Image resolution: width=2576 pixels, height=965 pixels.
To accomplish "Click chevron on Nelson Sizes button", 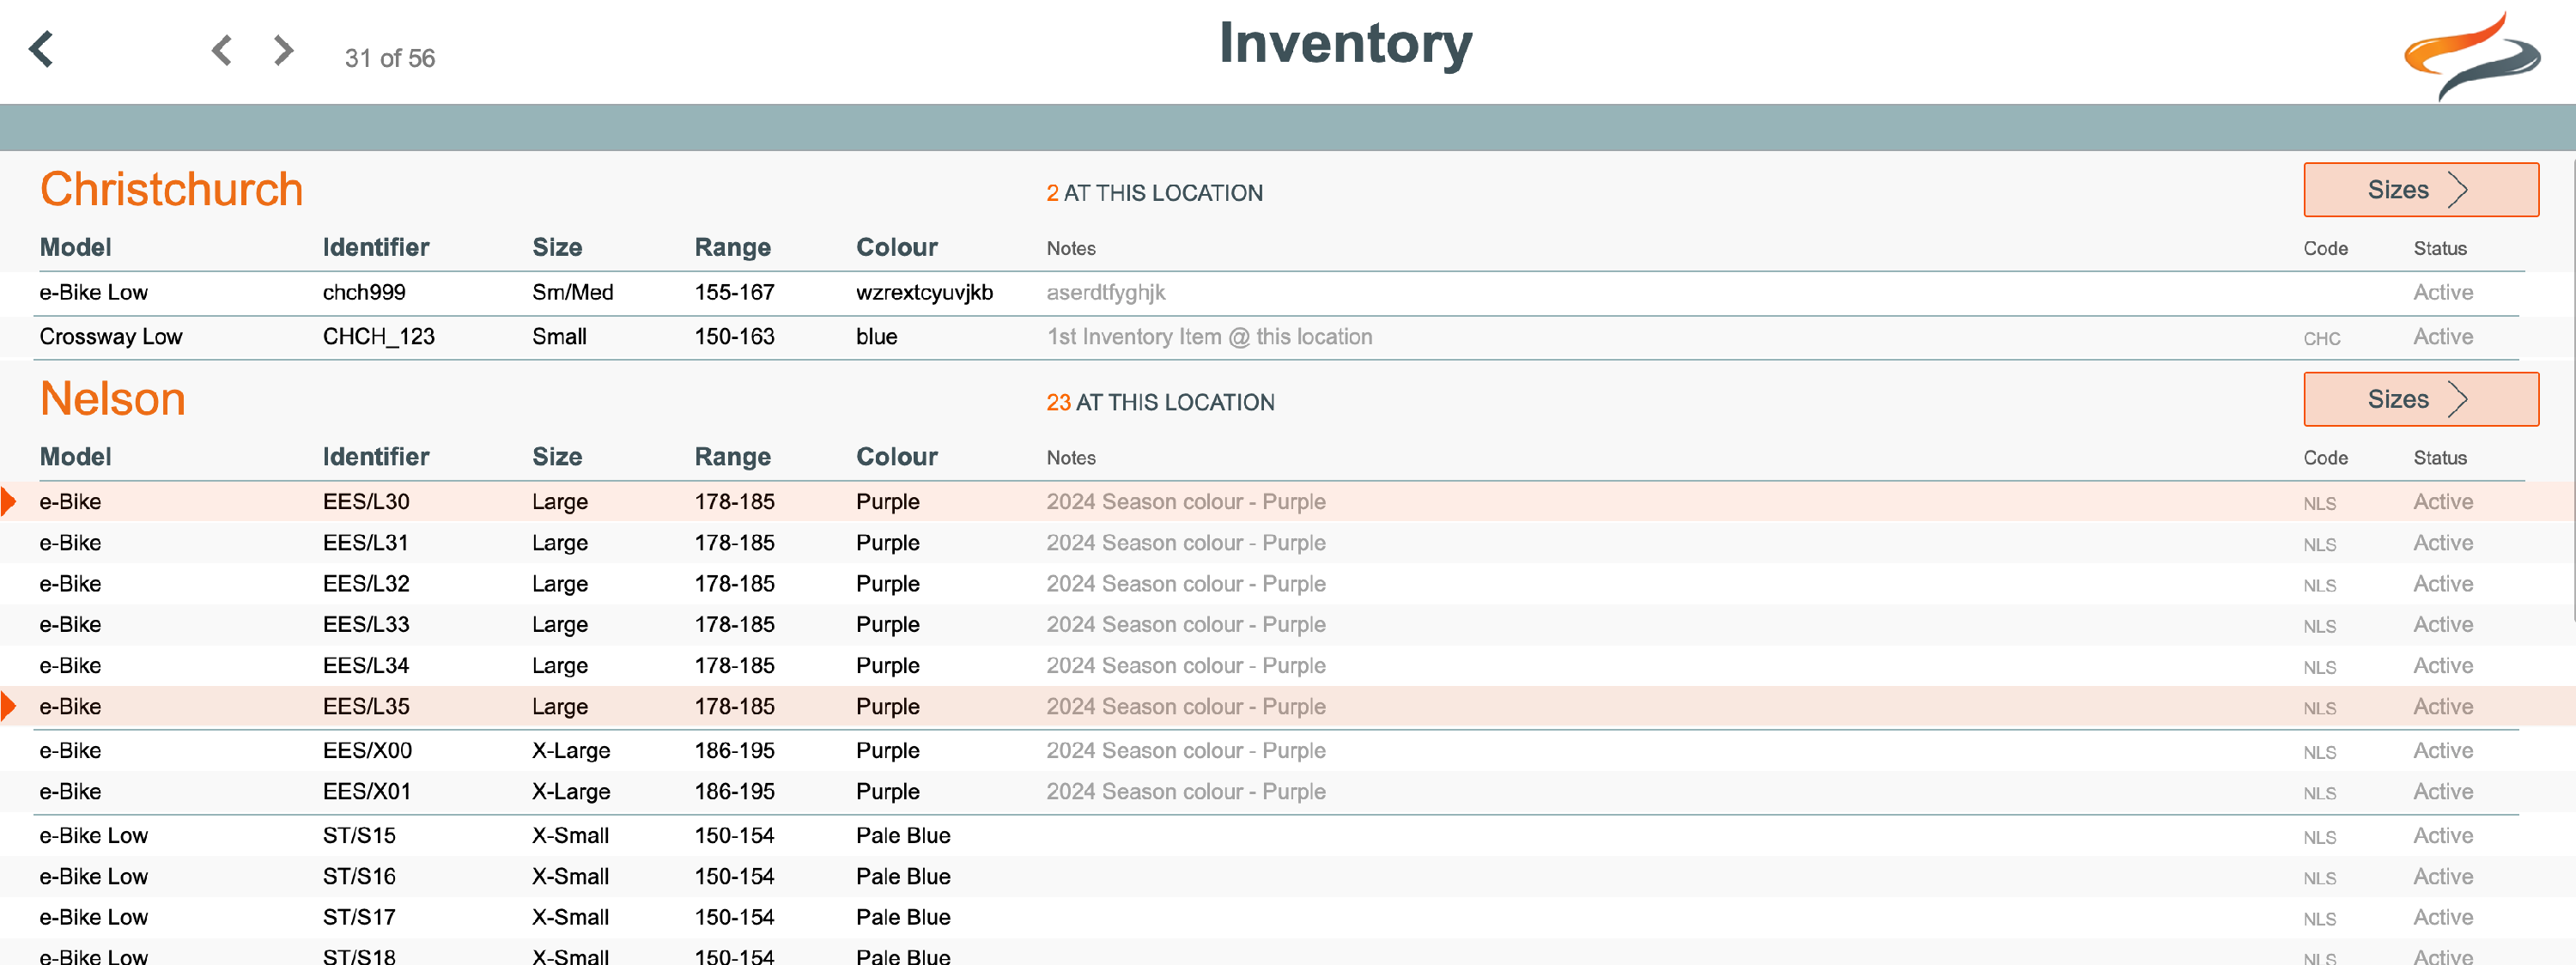I will point(2458,400).
